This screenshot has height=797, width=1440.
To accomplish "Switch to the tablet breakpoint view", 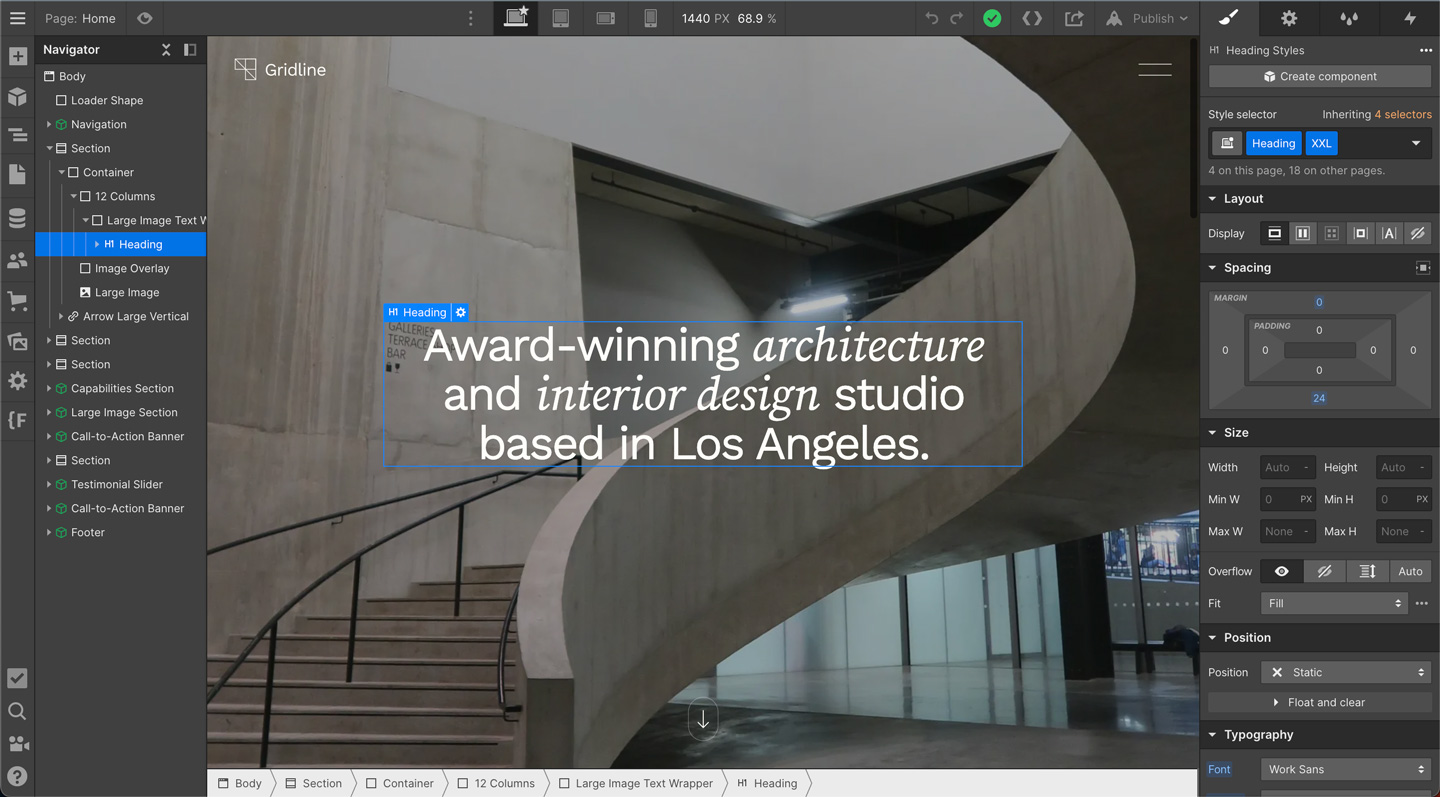I will click(x=560, y=18).
